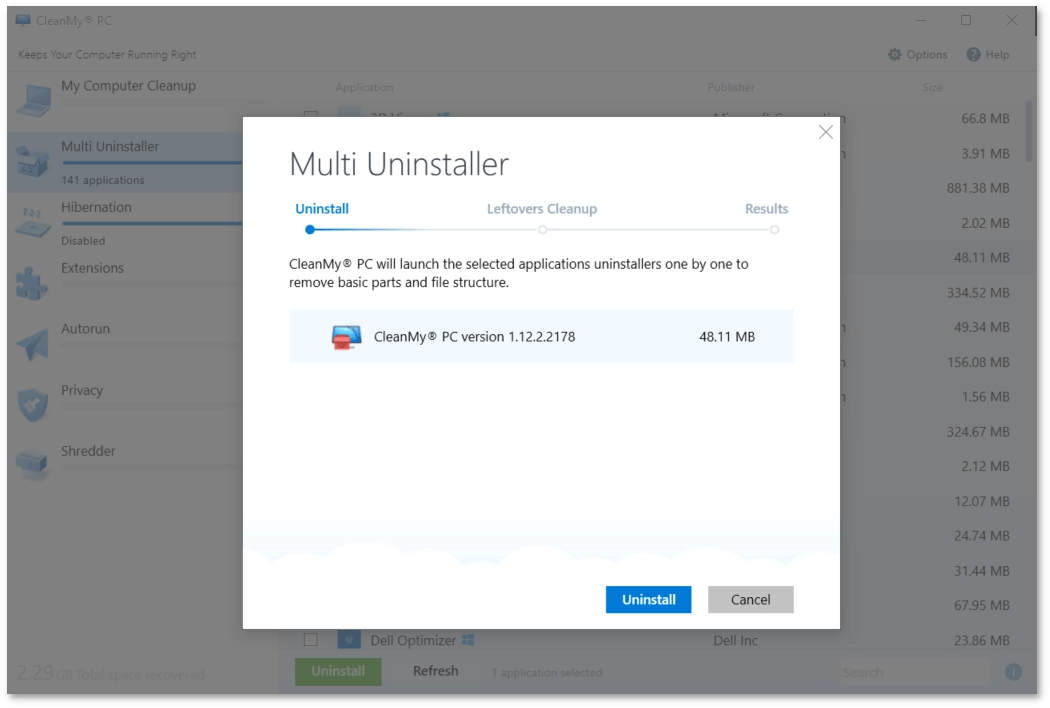
Task: Select Hibernation sidebar label
Action: tap(96, 208)
